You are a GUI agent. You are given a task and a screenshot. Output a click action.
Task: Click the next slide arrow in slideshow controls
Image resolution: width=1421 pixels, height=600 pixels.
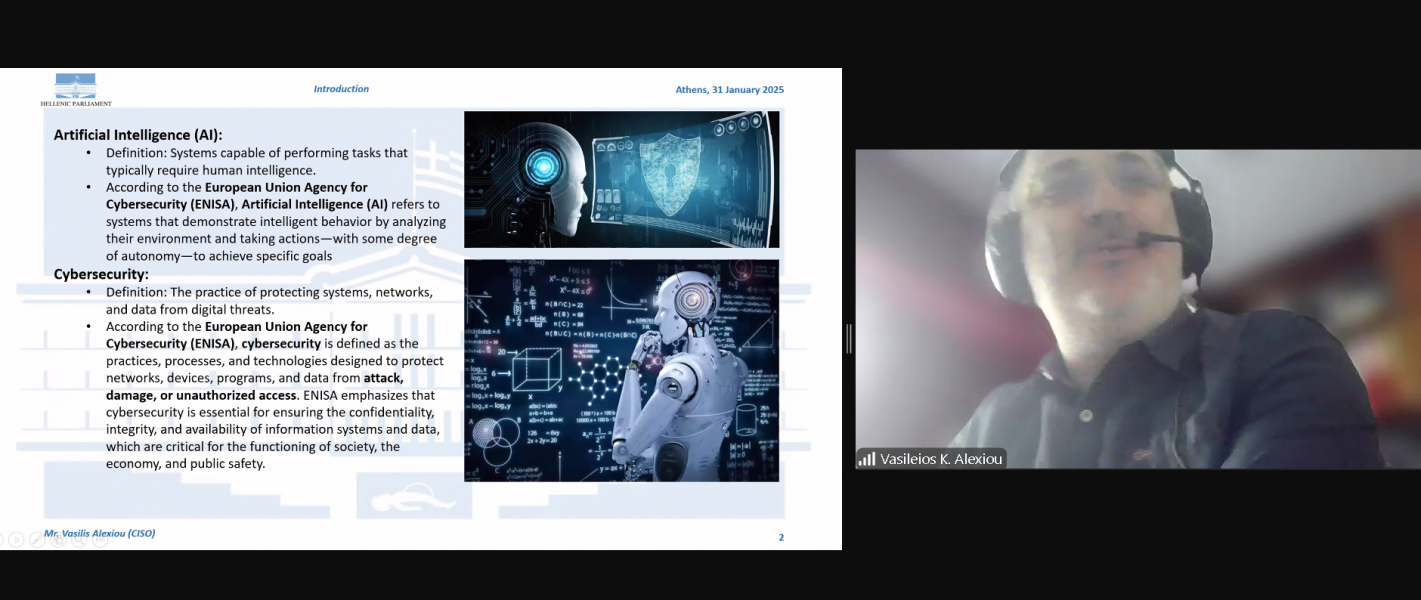(x=17, y=540)
